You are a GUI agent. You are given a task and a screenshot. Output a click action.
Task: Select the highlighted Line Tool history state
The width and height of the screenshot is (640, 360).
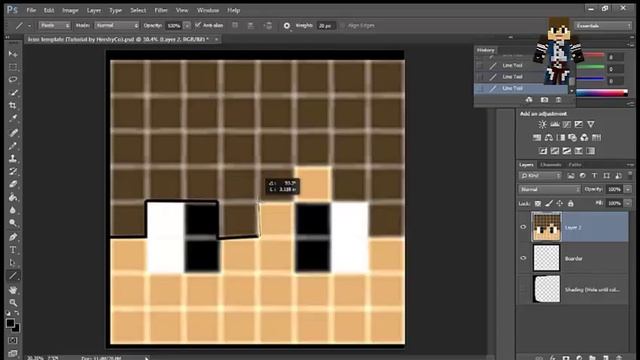pyautogui.click(x=521, y=88)
